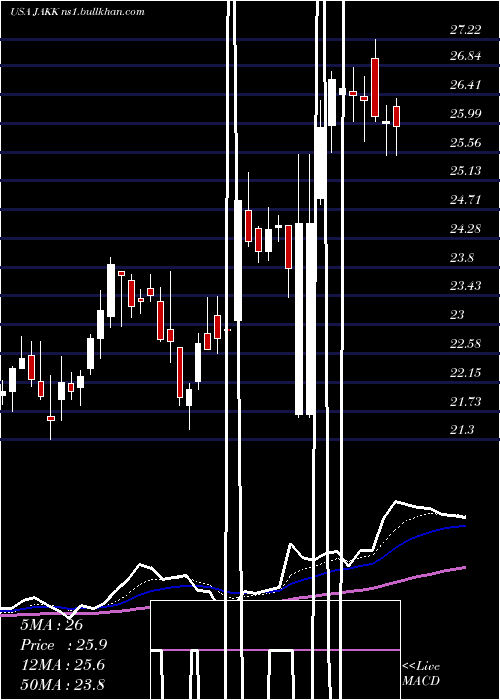Click the 22.58 price axis label
The height and width of the screenshot is (700, 500).
coord(465,344)
